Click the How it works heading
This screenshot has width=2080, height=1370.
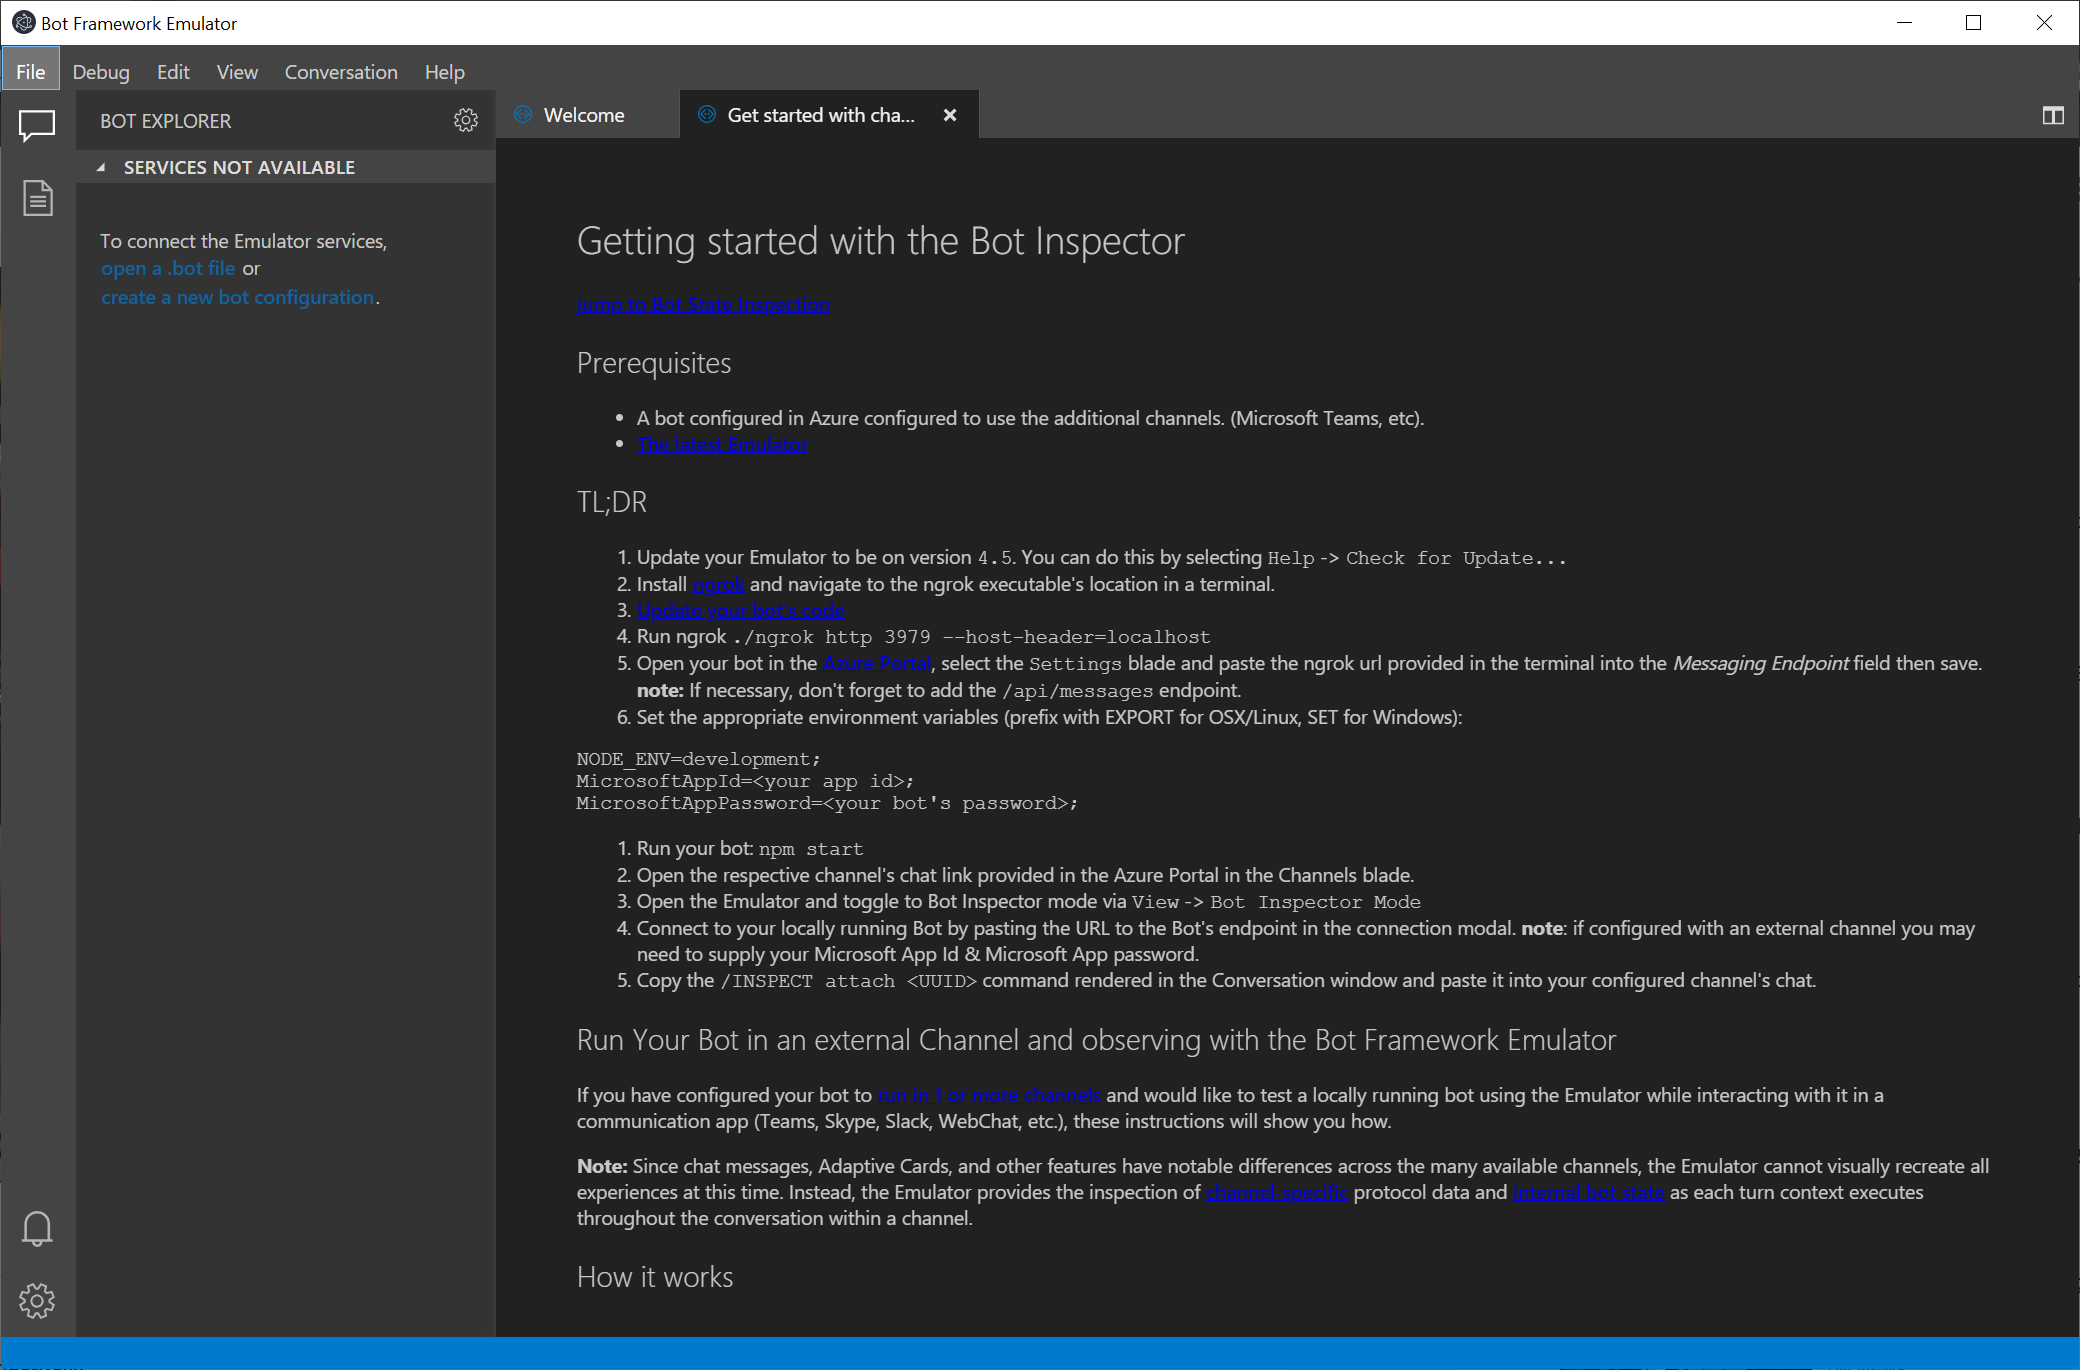click(655, 1277)
